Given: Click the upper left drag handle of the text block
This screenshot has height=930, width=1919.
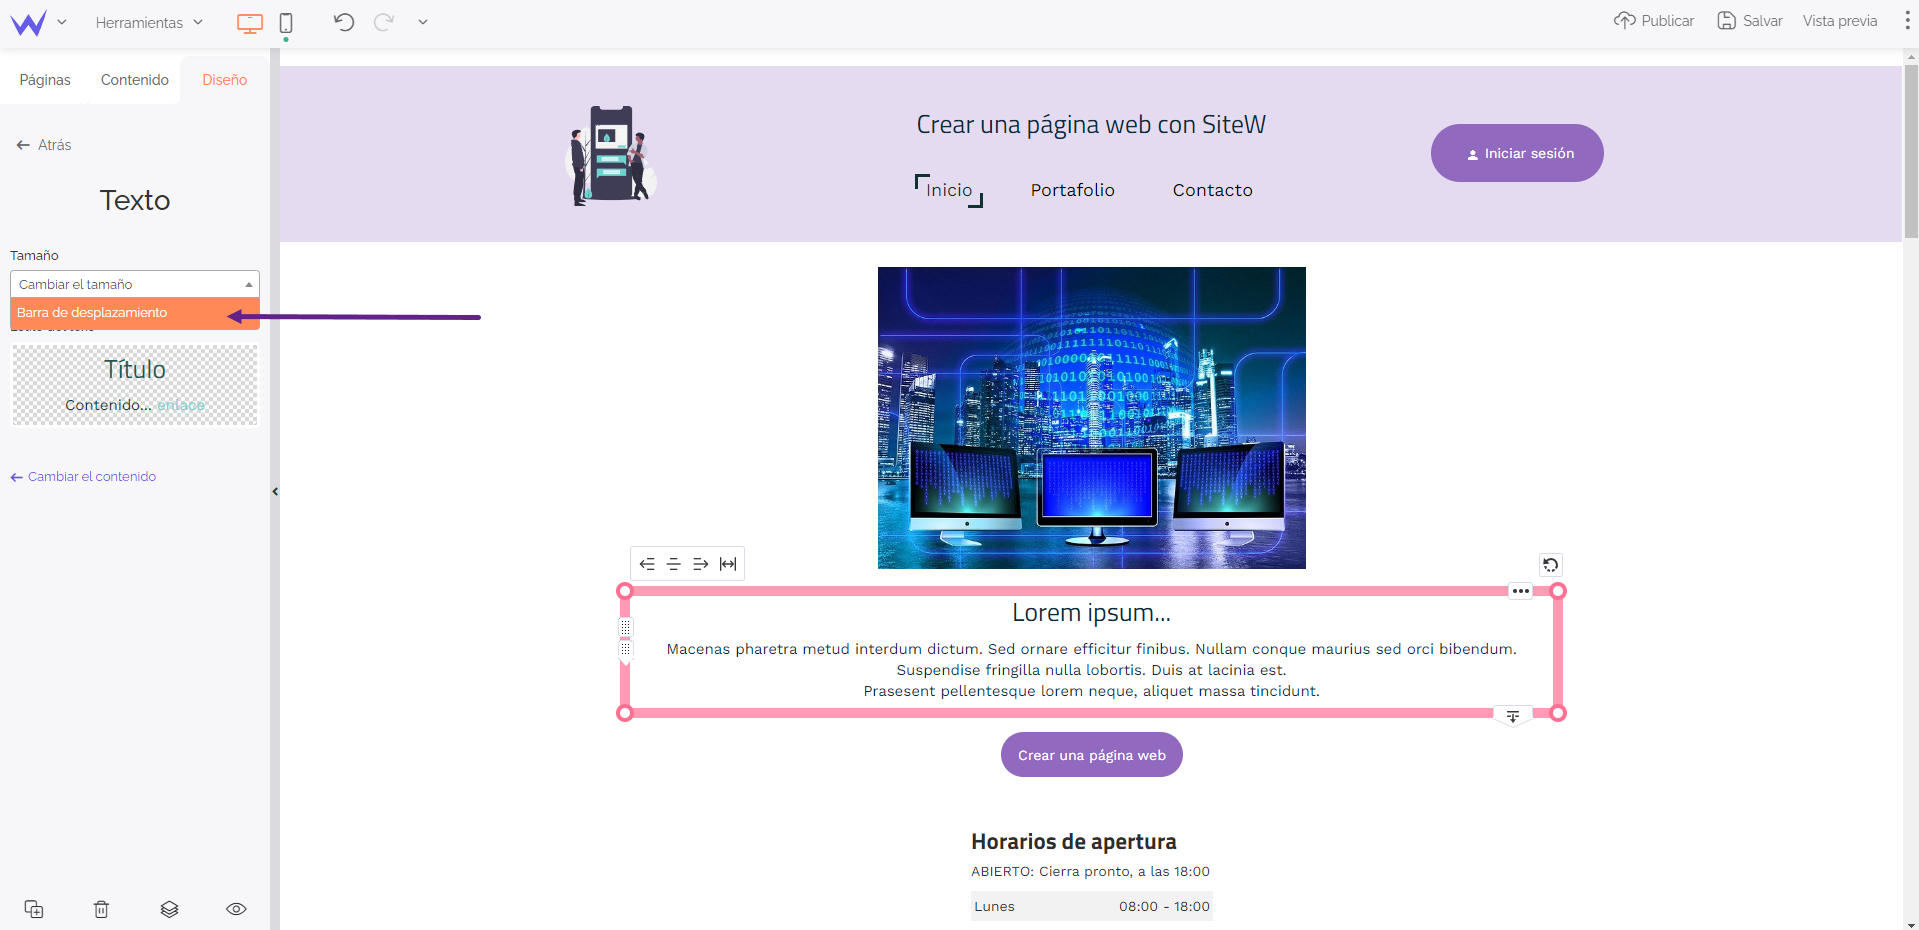Looking at the screenshot, I should coord(625,627).
